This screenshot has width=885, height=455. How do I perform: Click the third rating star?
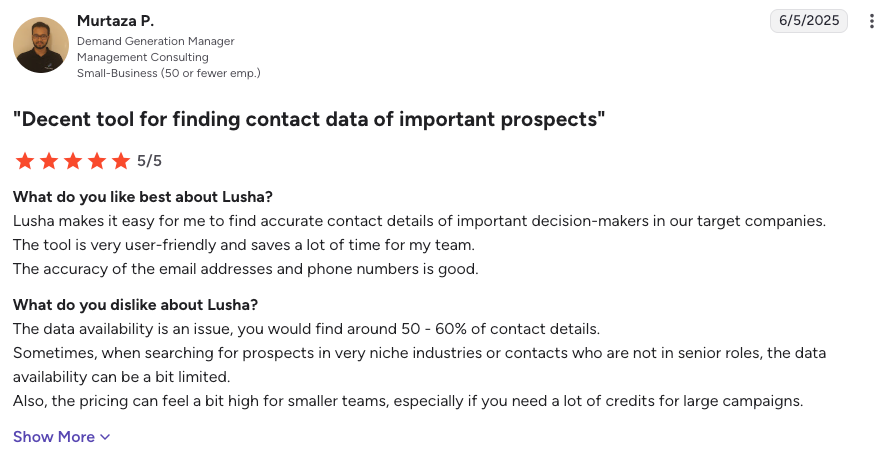[73, 161]
